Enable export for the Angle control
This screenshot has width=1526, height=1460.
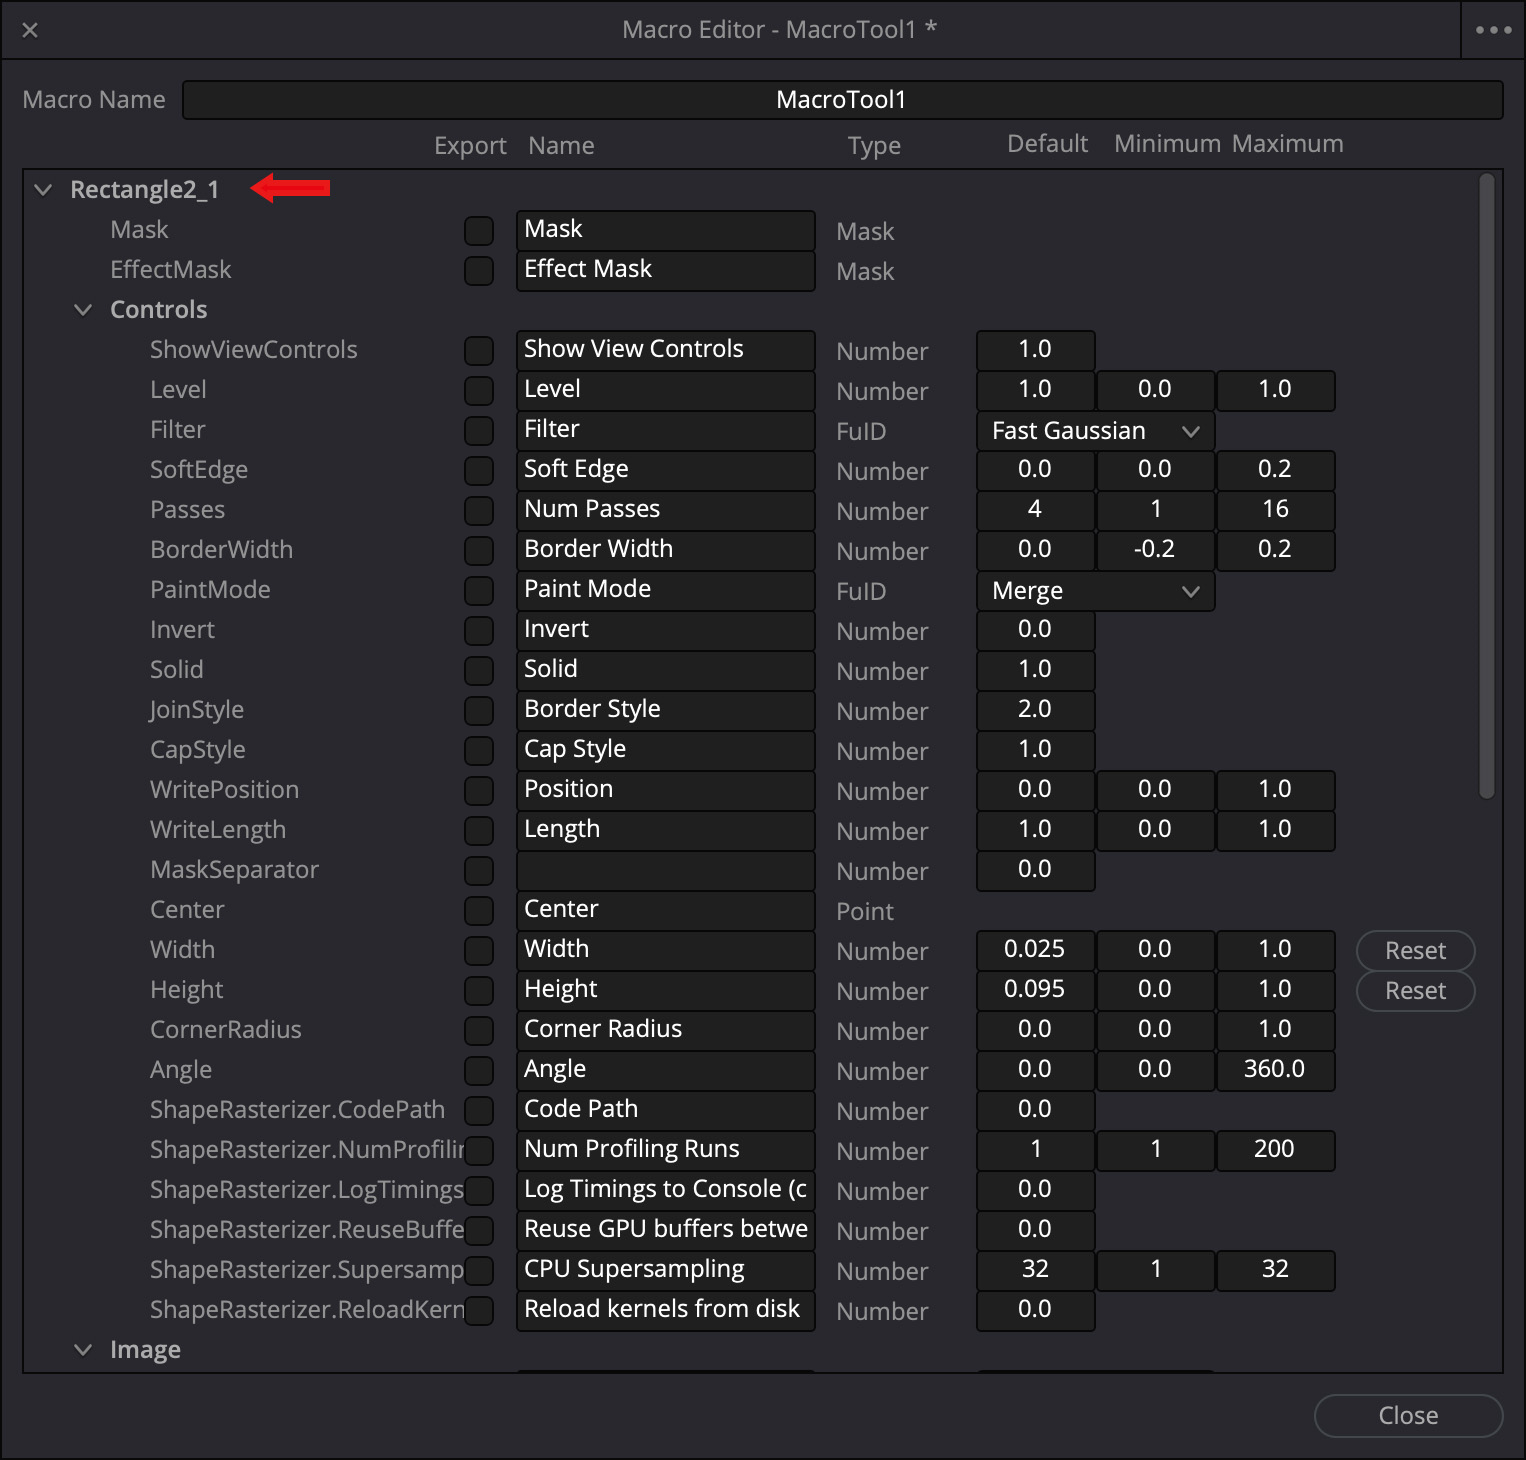(479, 1071)
